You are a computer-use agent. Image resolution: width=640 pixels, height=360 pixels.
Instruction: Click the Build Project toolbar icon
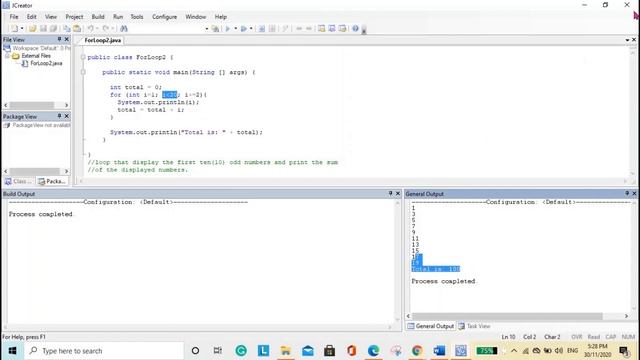[x=215, y=29]
